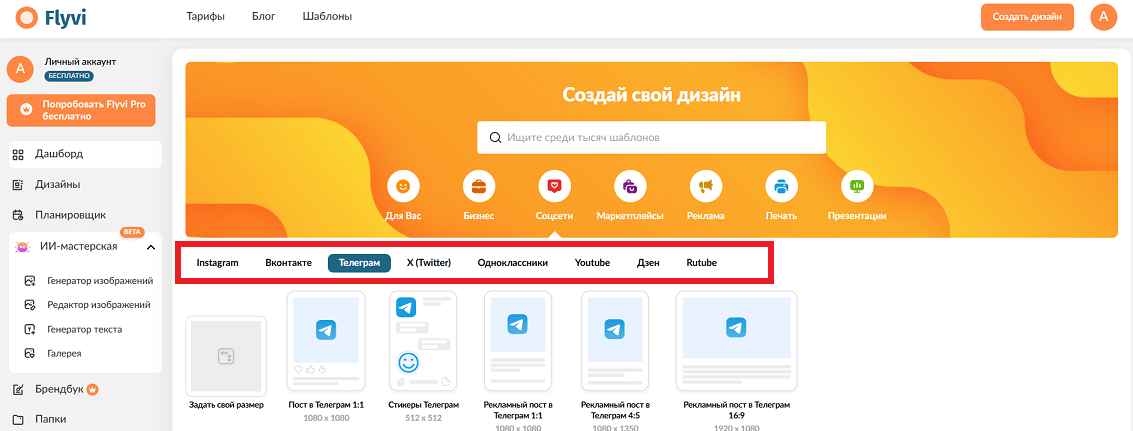Click the Планировщик calendar icon

coord(20,215)
